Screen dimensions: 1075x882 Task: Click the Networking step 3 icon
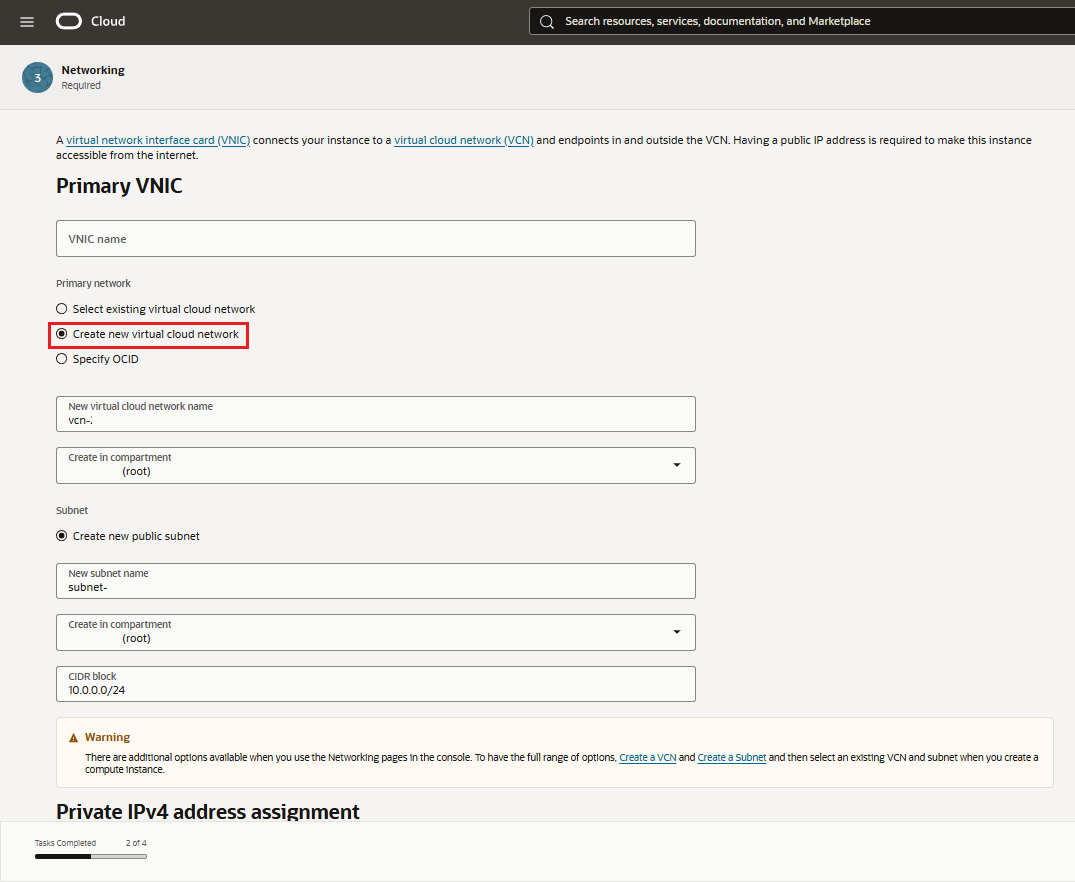coord(37,78)
